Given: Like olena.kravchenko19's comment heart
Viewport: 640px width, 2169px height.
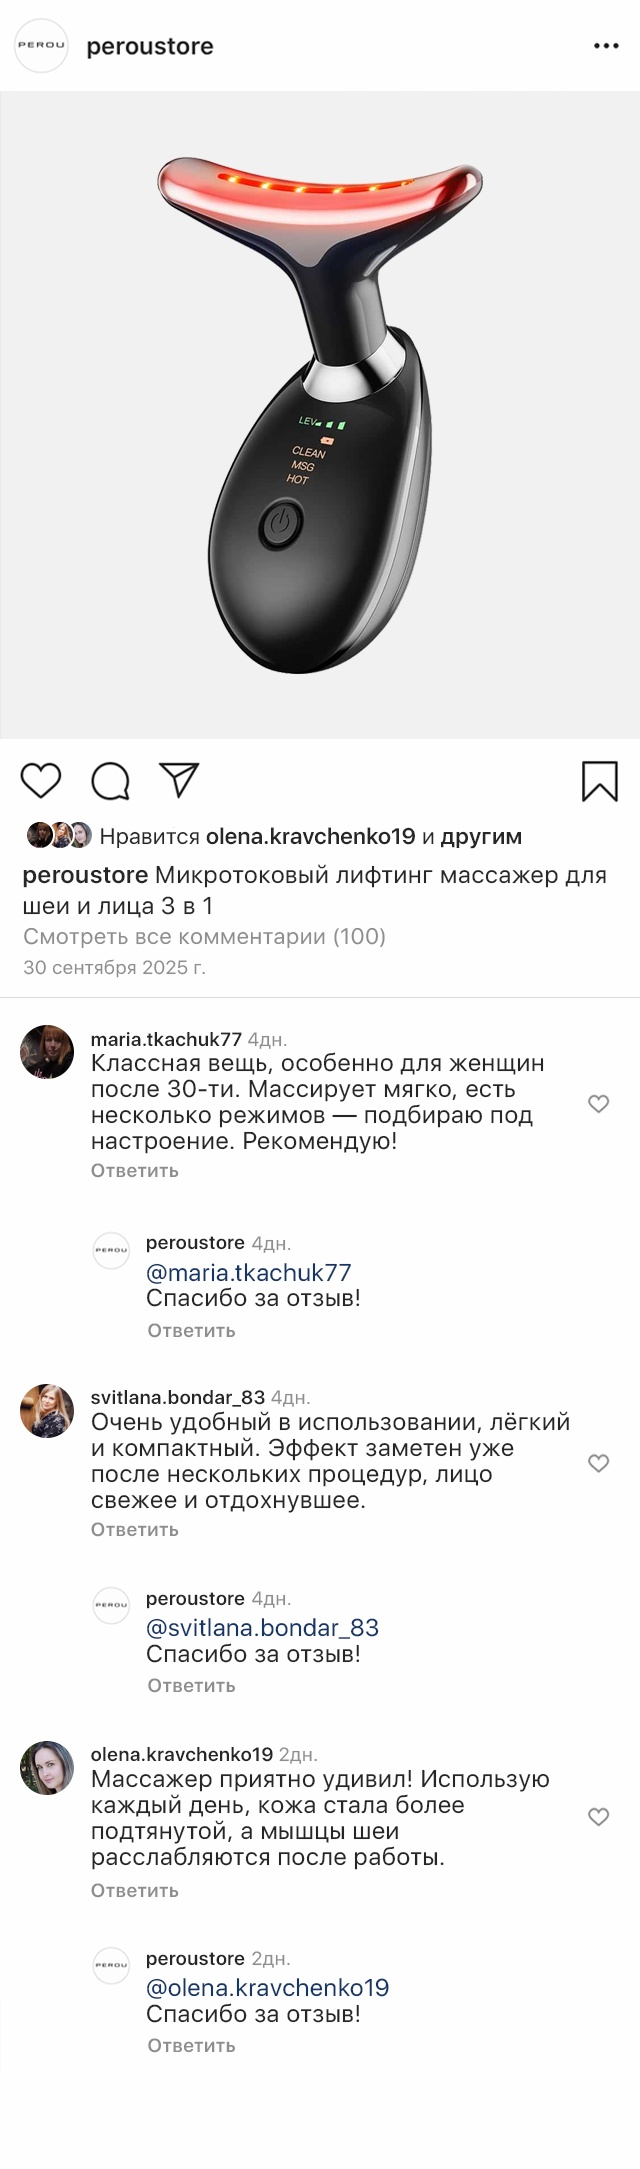Looking at the screenshot, I should (598, 1816).
